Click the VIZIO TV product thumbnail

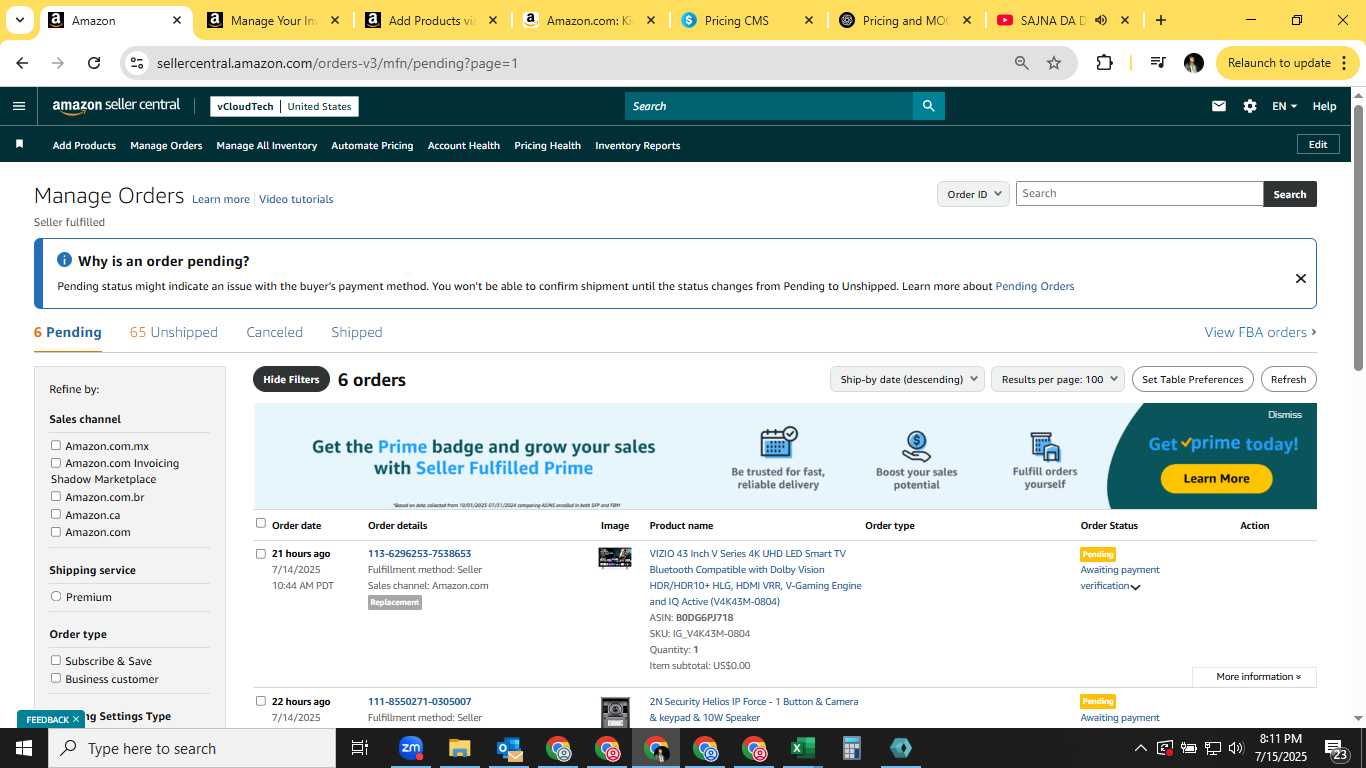pos(615,558)
